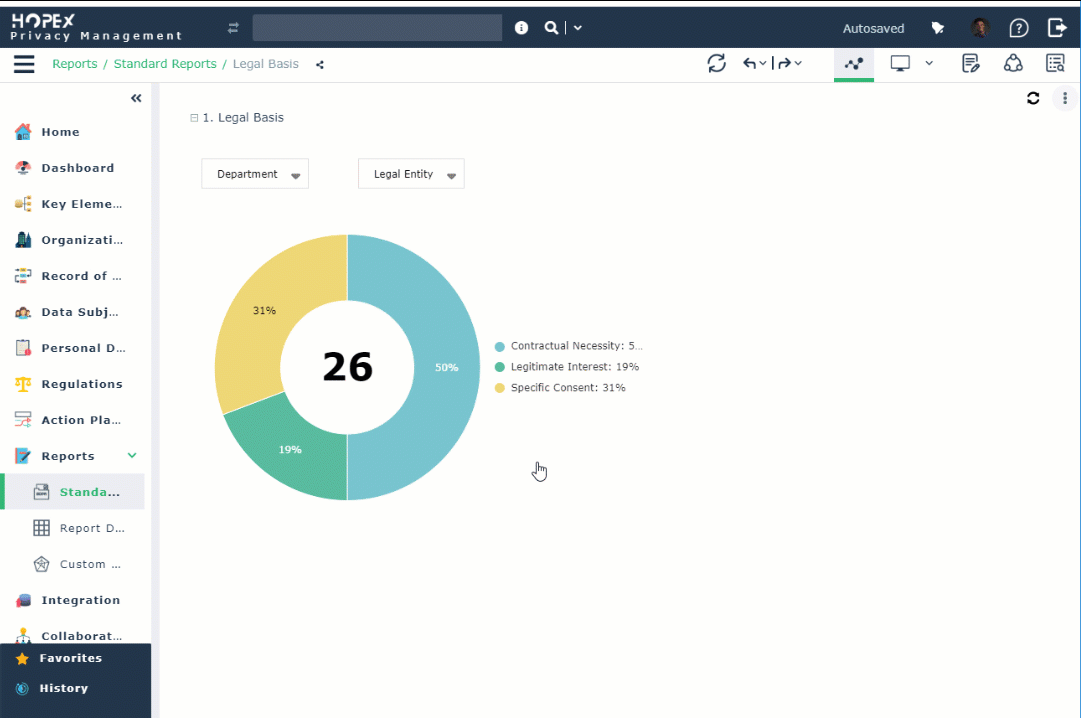The width and height of the screenshot is (1081, 718).
Task: Expand the search options dropdown arrow
Action: pos(578,28)
